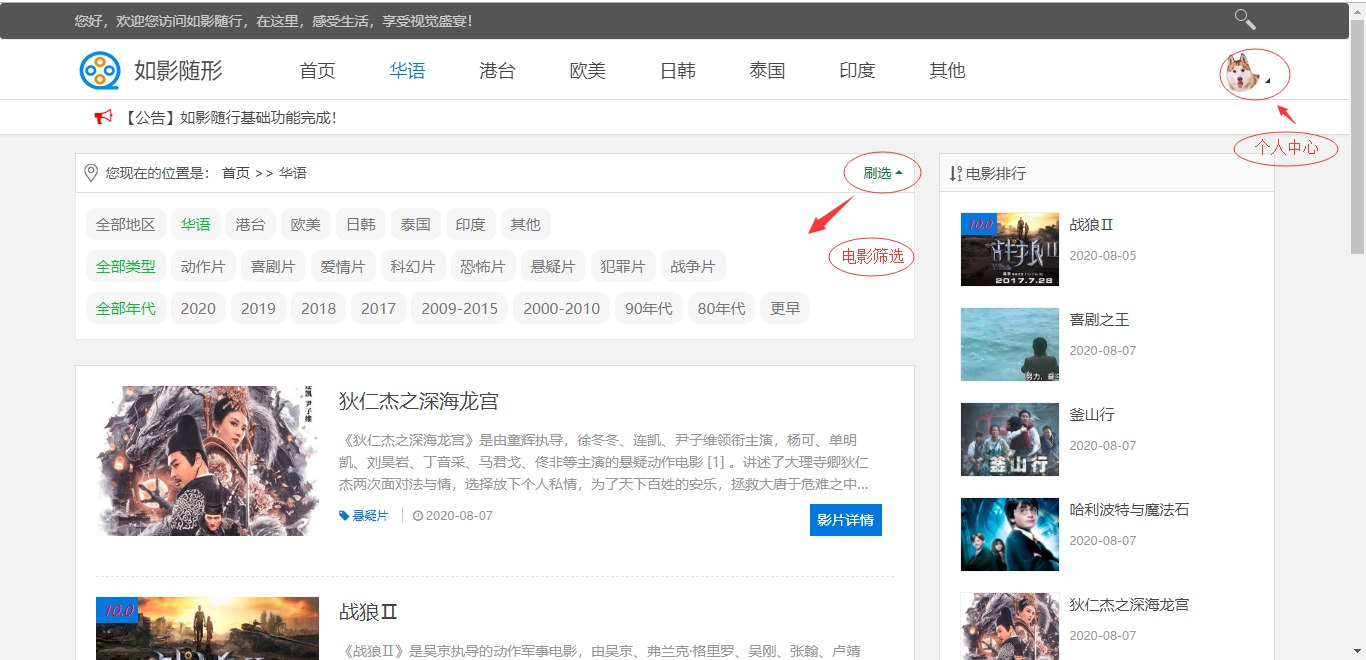The height and width of the screenshot is (660, 1366).
Task: Click 华语 link in the breadcrumb
Action: coord(293,173)
